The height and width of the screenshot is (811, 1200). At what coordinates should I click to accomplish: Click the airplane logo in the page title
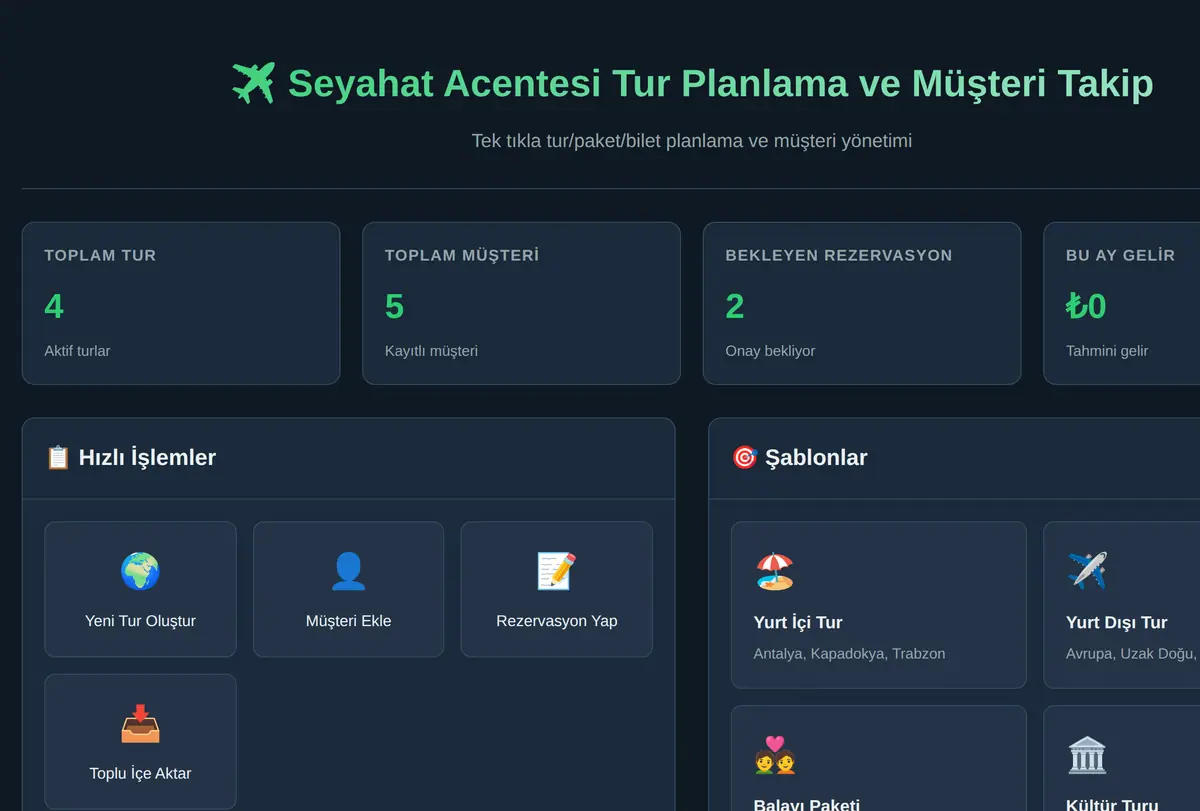click(x=253, y=83)
